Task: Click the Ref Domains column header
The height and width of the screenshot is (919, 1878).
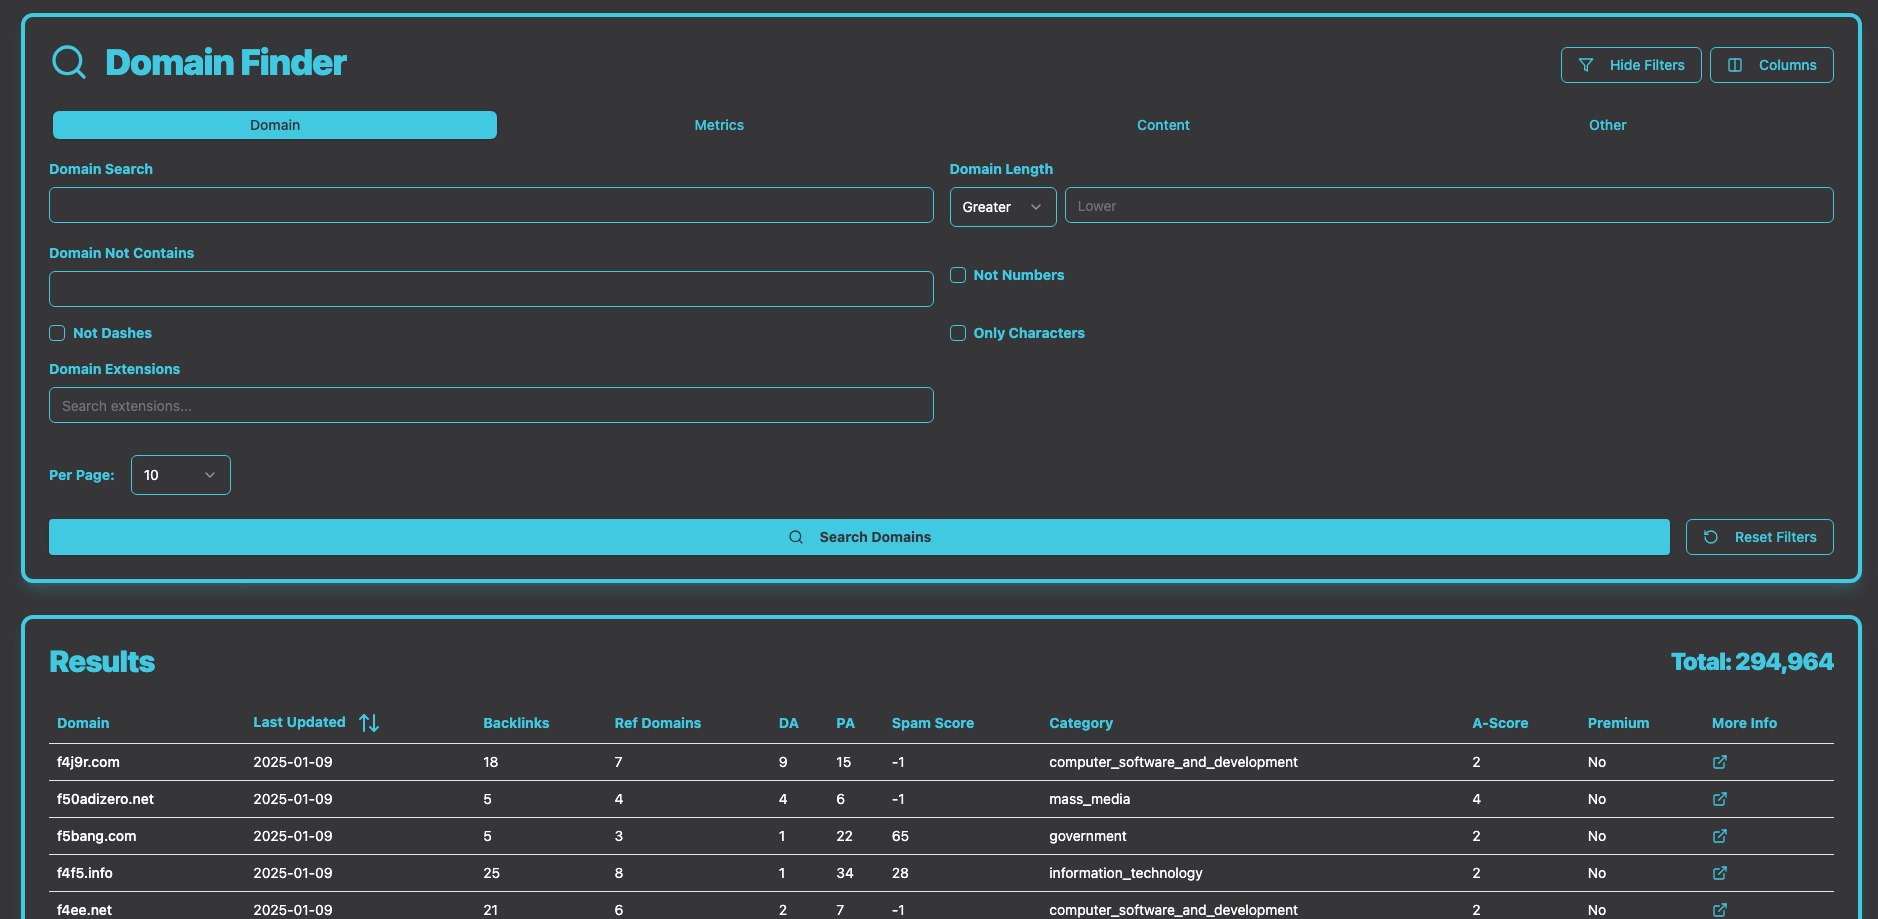Action: click(657, 723)
